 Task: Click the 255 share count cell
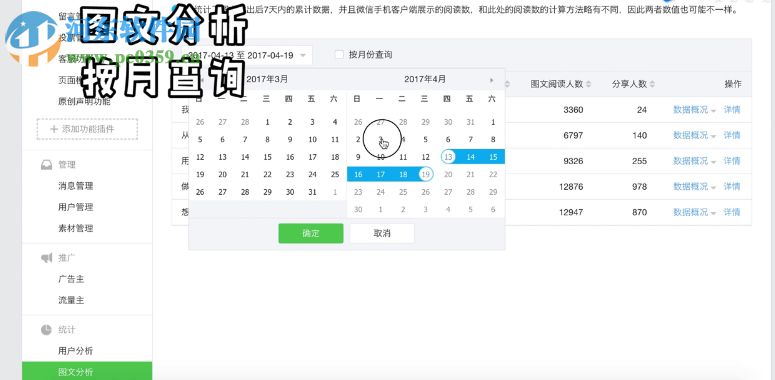click(639, 161)
